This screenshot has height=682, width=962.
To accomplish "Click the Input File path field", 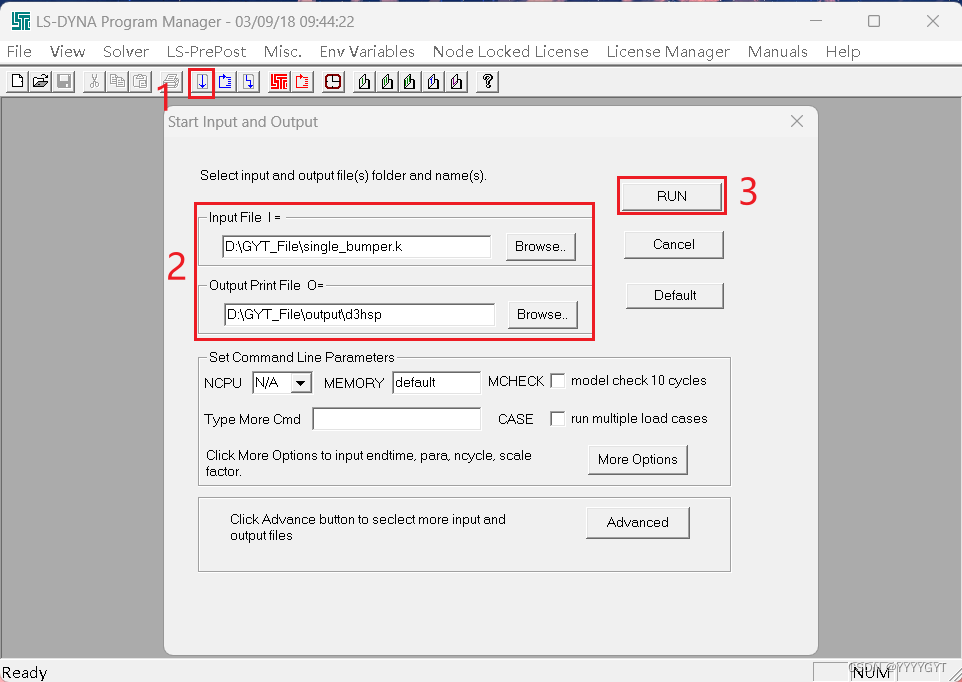I will pyautogui.click(x=356, y=247).
